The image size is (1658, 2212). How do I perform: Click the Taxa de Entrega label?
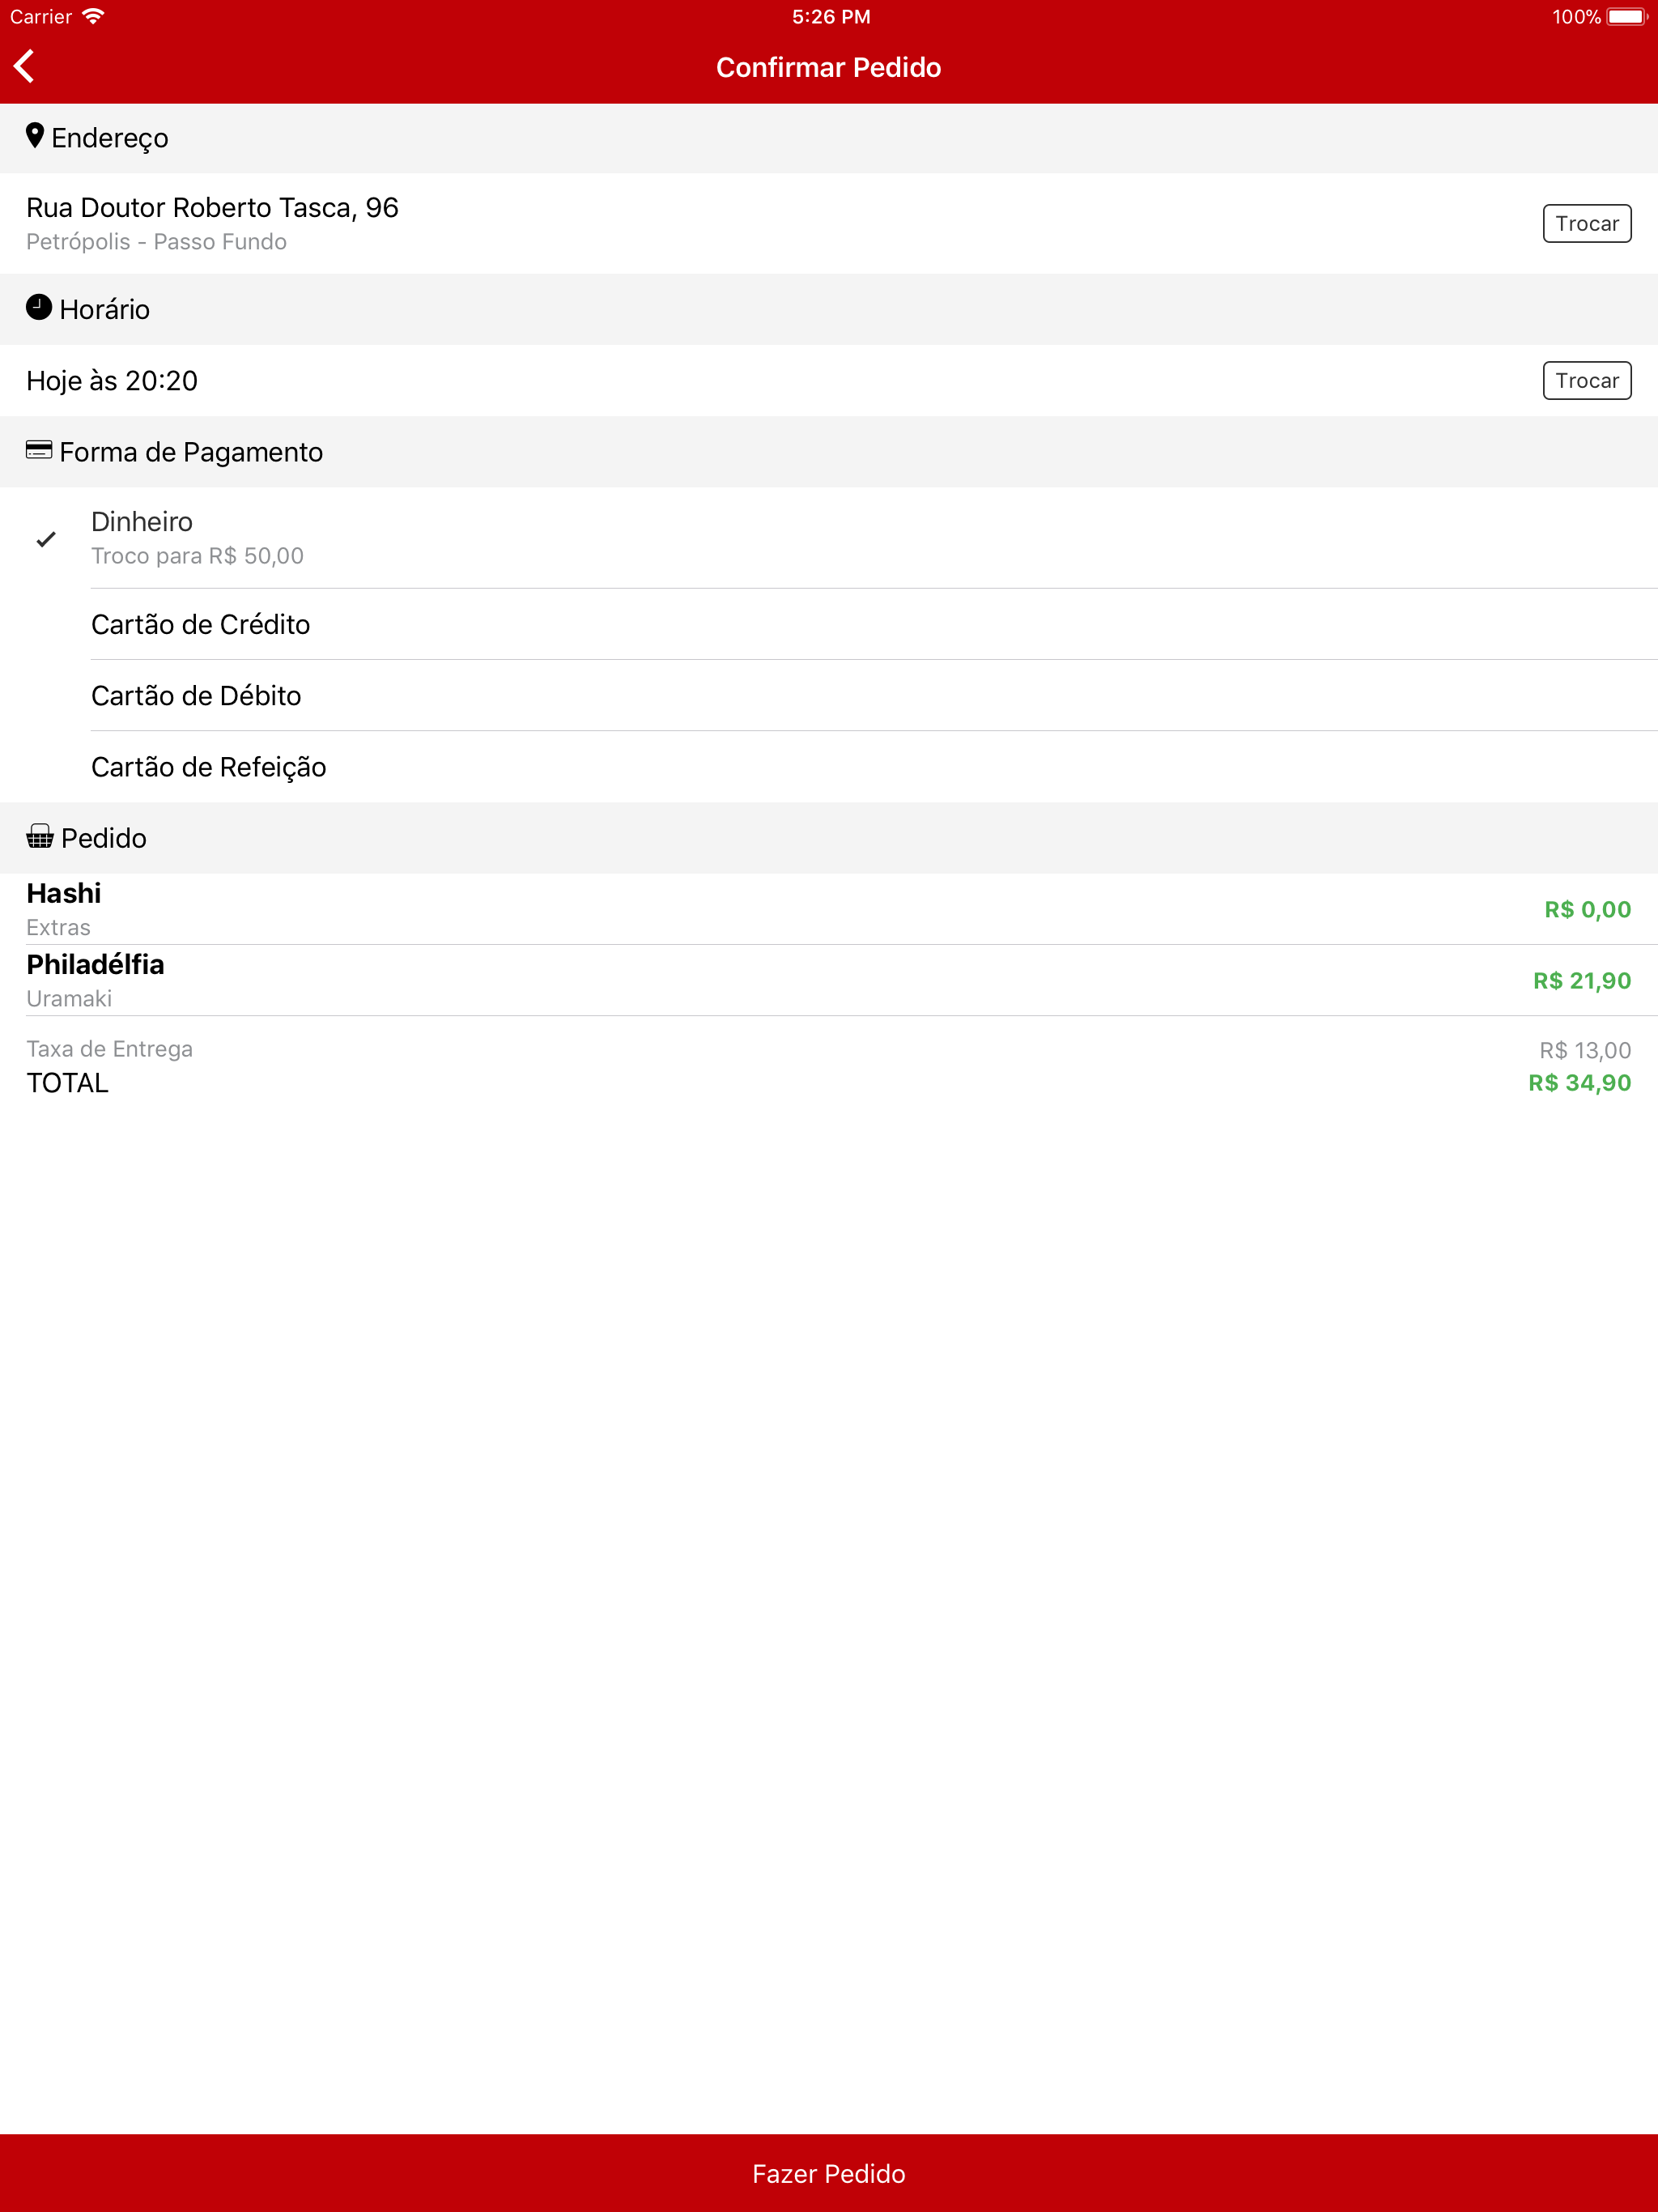(x=109, y=1049)
